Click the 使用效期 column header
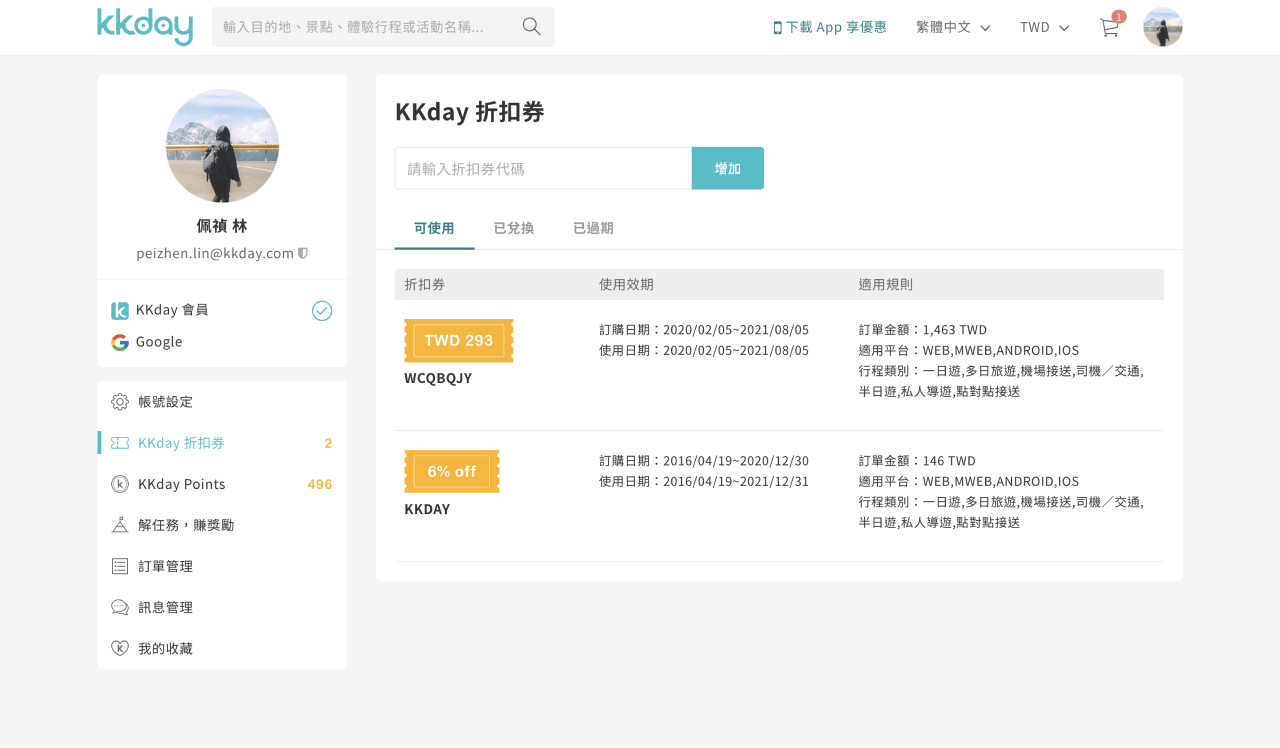 click(626, 285)
